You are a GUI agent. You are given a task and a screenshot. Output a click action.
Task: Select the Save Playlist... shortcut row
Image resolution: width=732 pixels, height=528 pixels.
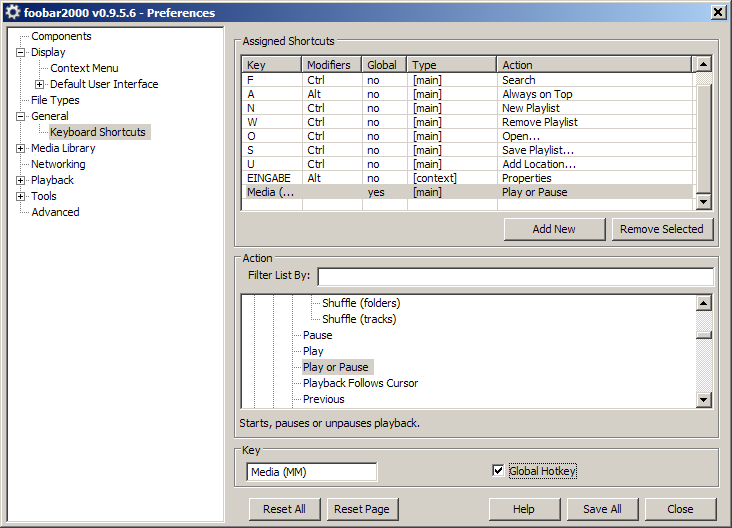(468, 150)
